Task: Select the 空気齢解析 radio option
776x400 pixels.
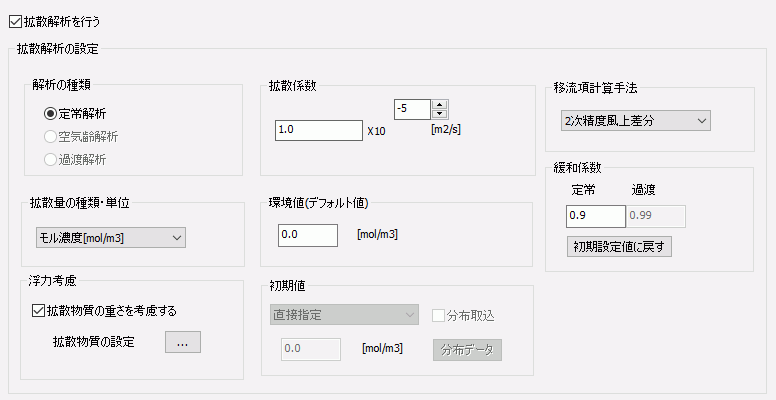Action: pyautogui.click(x=50, y=136)
